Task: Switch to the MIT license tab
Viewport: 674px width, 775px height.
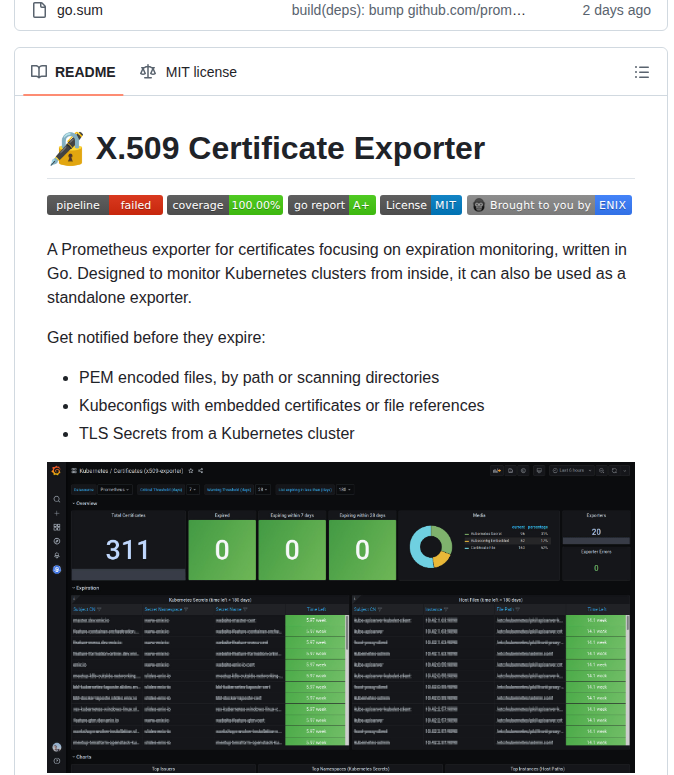Action: coord(188,72)
